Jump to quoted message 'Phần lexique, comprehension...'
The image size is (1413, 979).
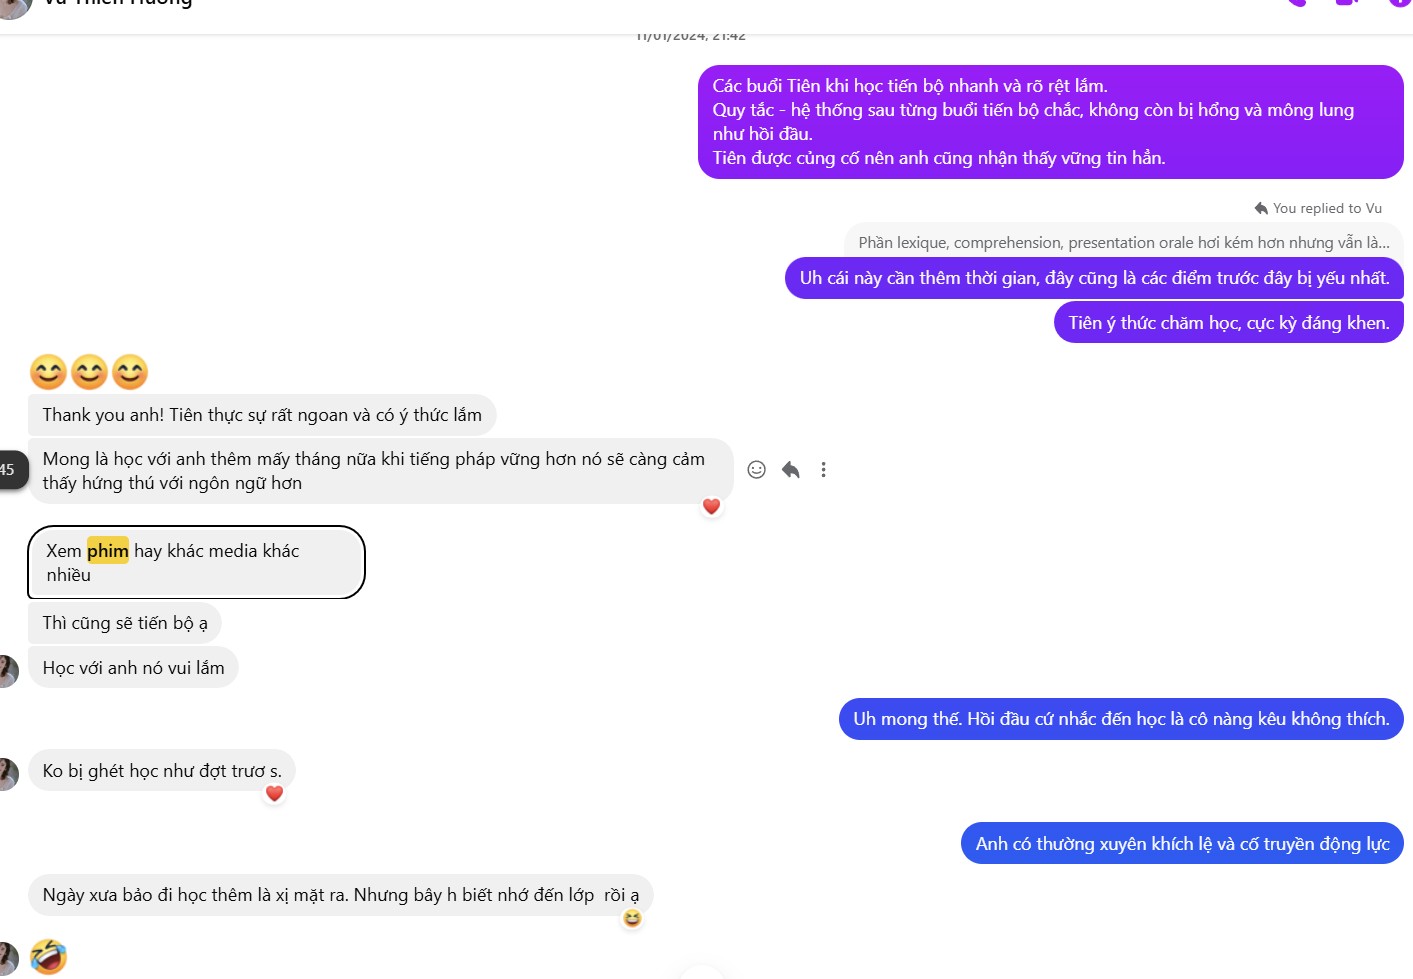pos(1123,243)
